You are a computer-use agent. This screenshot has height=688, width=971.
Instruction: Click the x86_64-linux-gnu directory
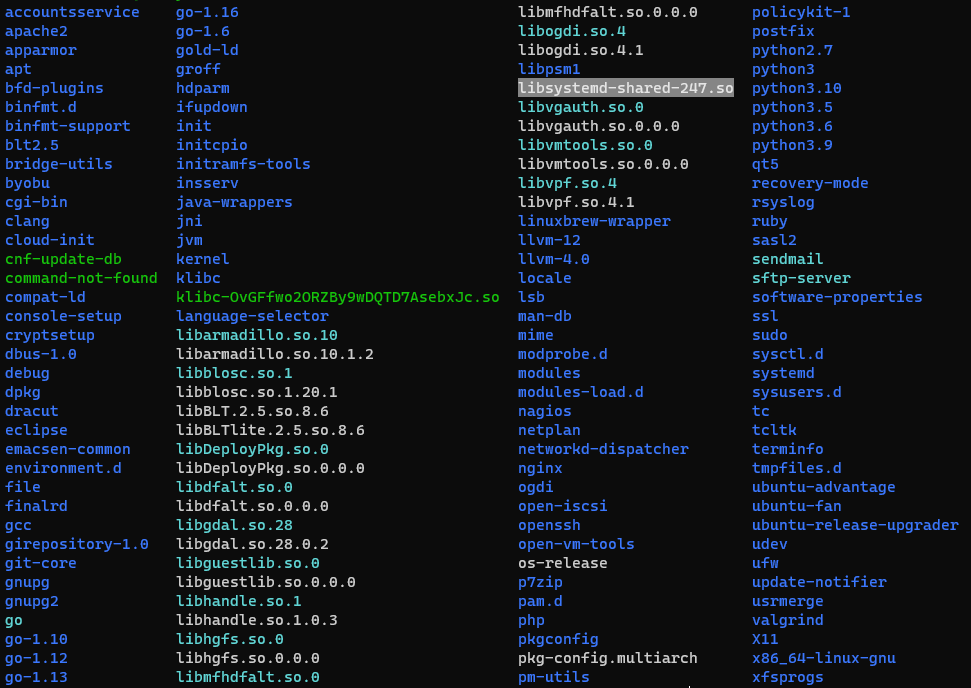(824, 658)
